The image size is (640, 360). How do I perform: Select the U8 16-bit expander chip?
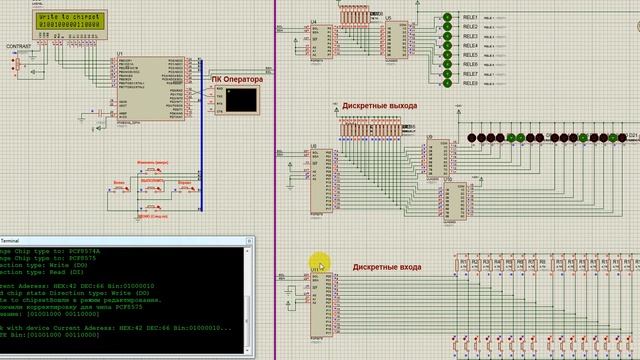click(322, 181)
